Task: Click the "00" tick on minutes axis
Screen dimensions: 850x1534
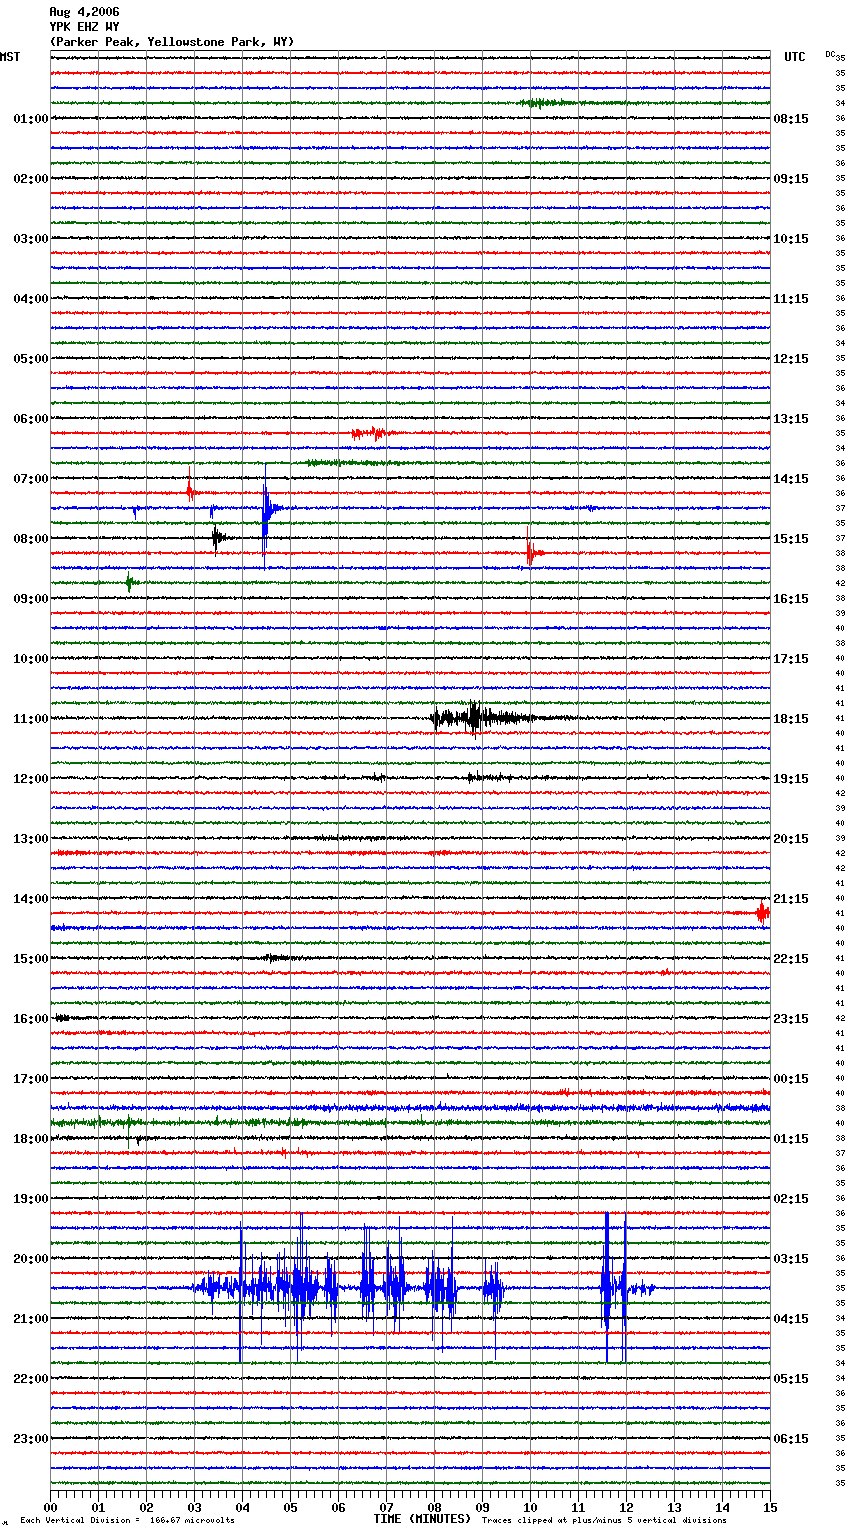Action: click(51, 1507)
